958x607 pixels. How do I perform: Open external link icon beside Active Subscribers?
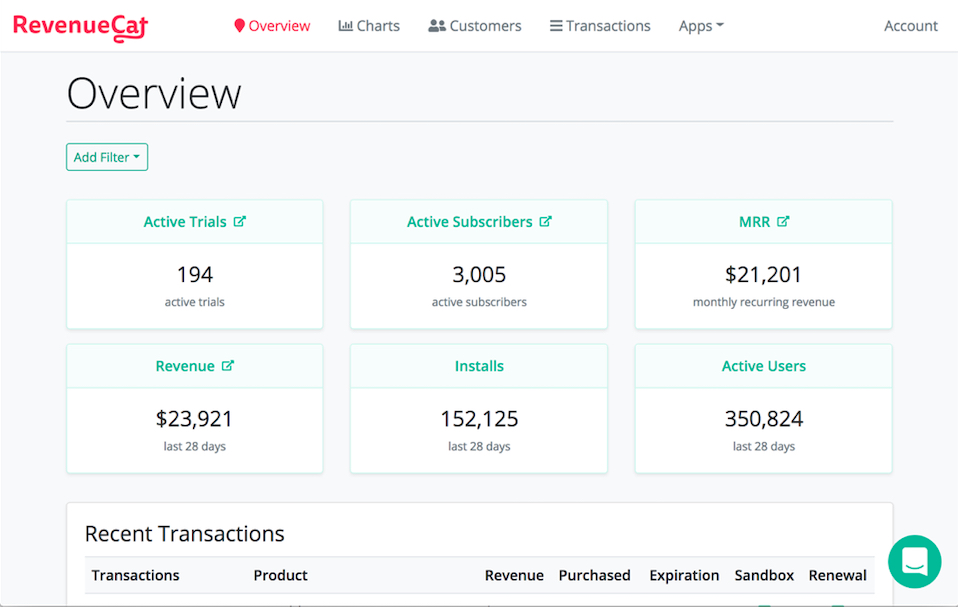pyautogui.click(x=546, y=221)
